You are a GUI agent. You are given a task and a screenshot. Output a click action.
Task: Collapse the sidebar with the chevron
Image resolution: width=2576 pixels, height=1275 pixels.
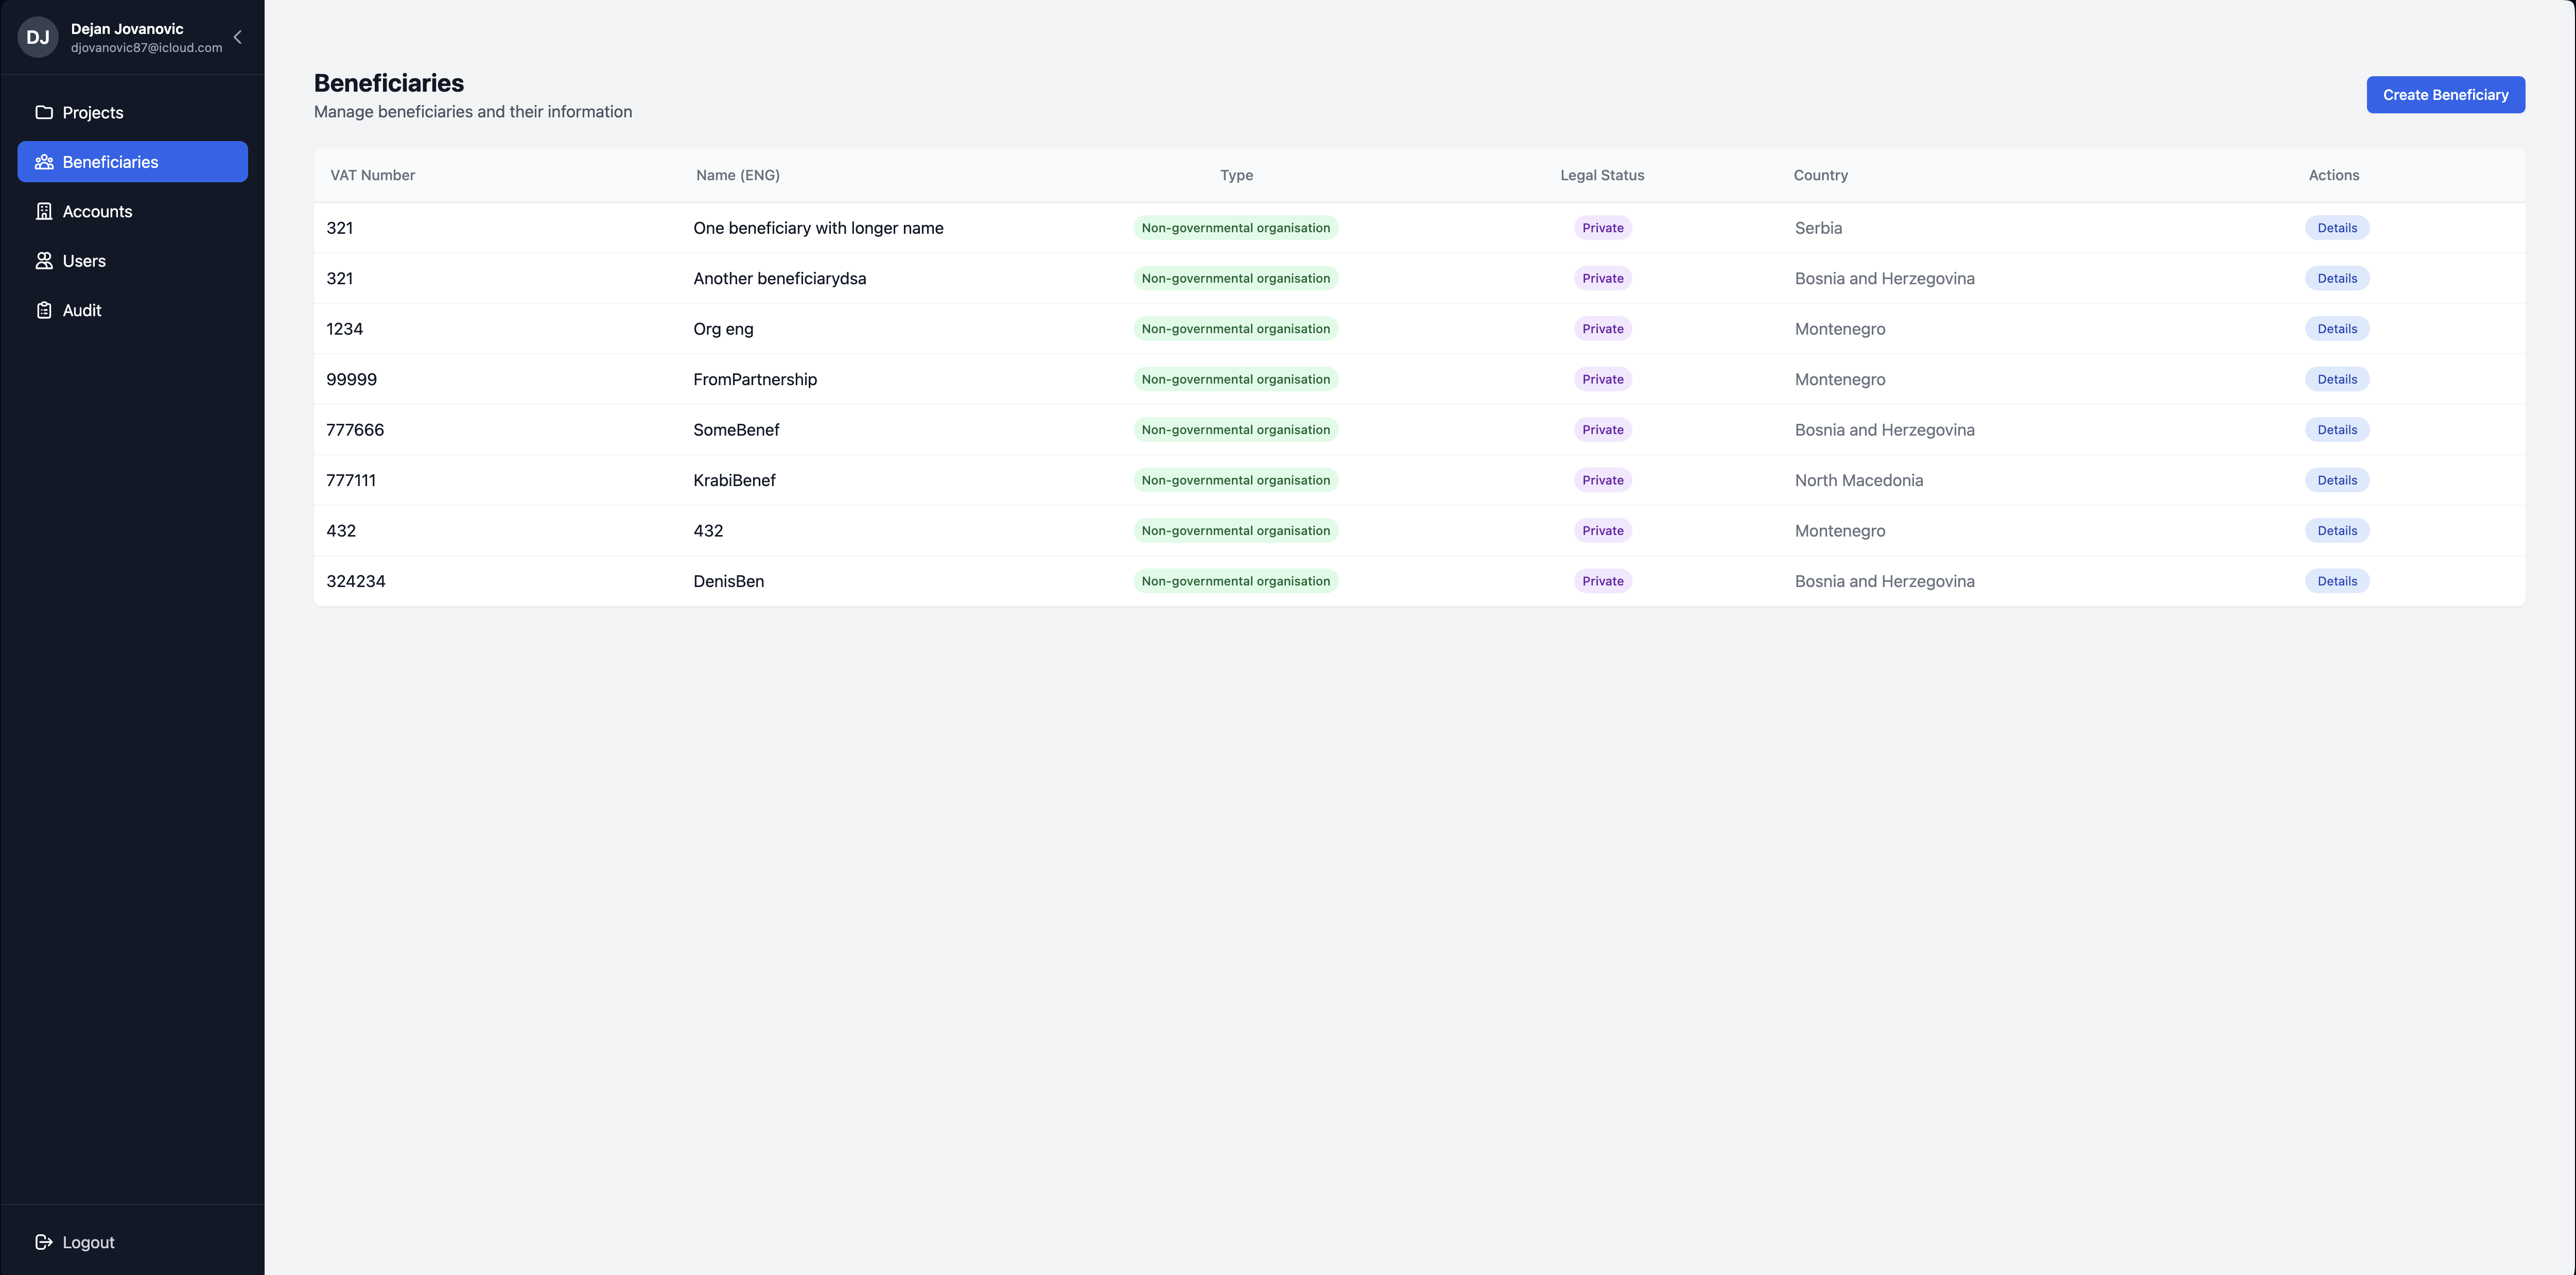(x=237, y=37)
